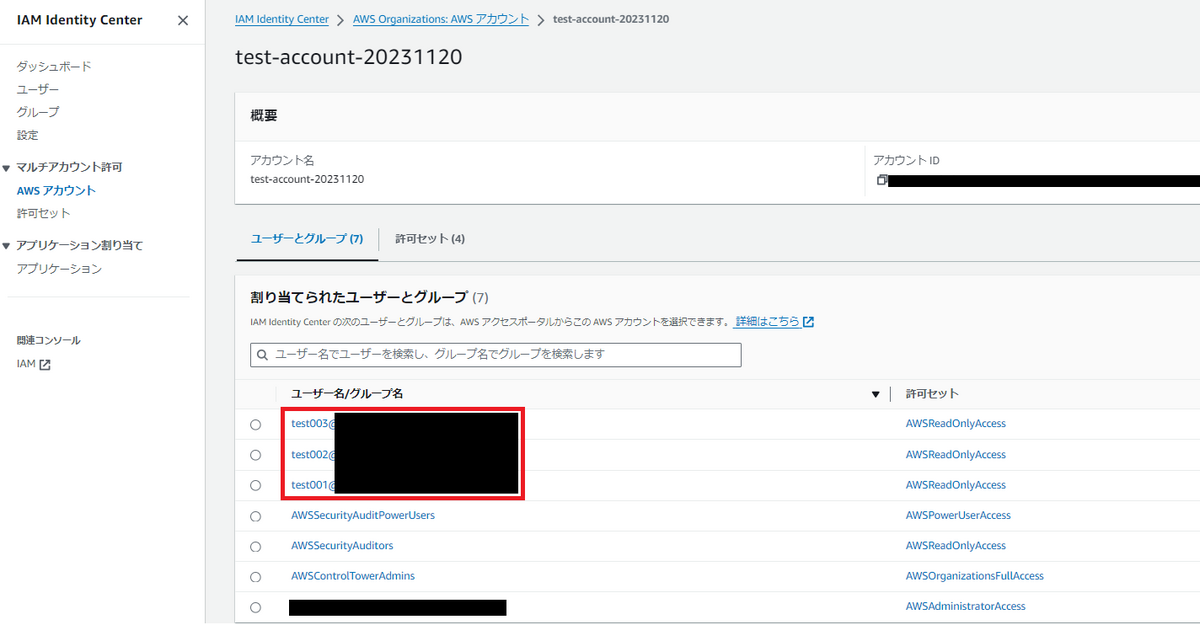The height and width of the screenshot is (625, 1200).
Task: Select the AWSSecurityAuditors radio button
Action: (x=256, y=546)
